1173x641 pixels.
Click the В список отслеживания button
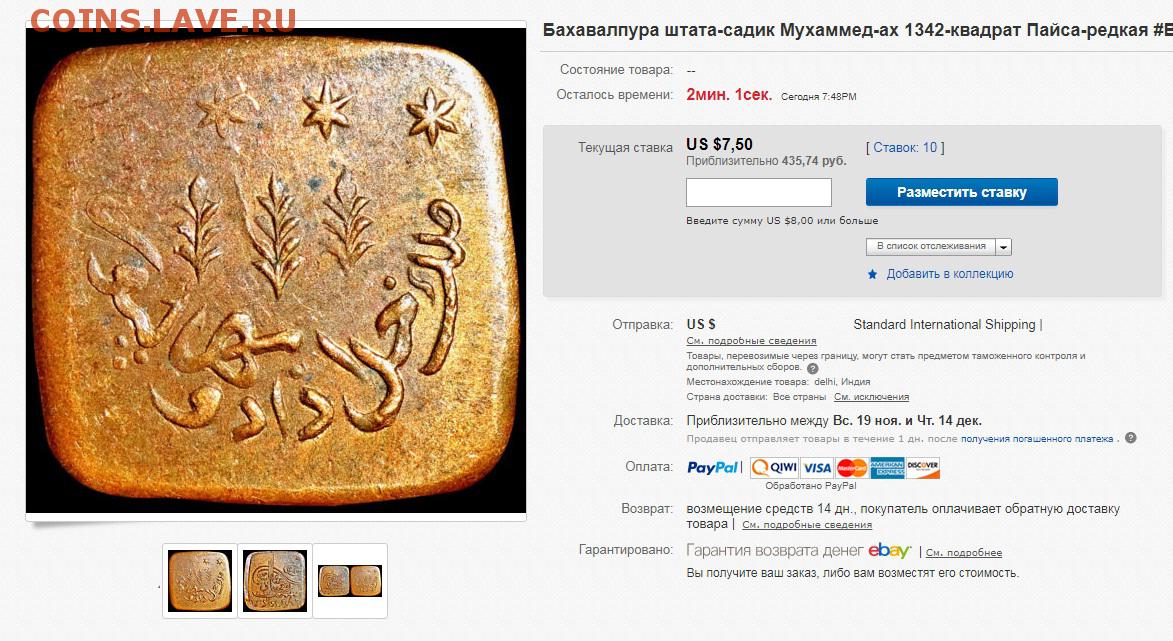(931, 246)
